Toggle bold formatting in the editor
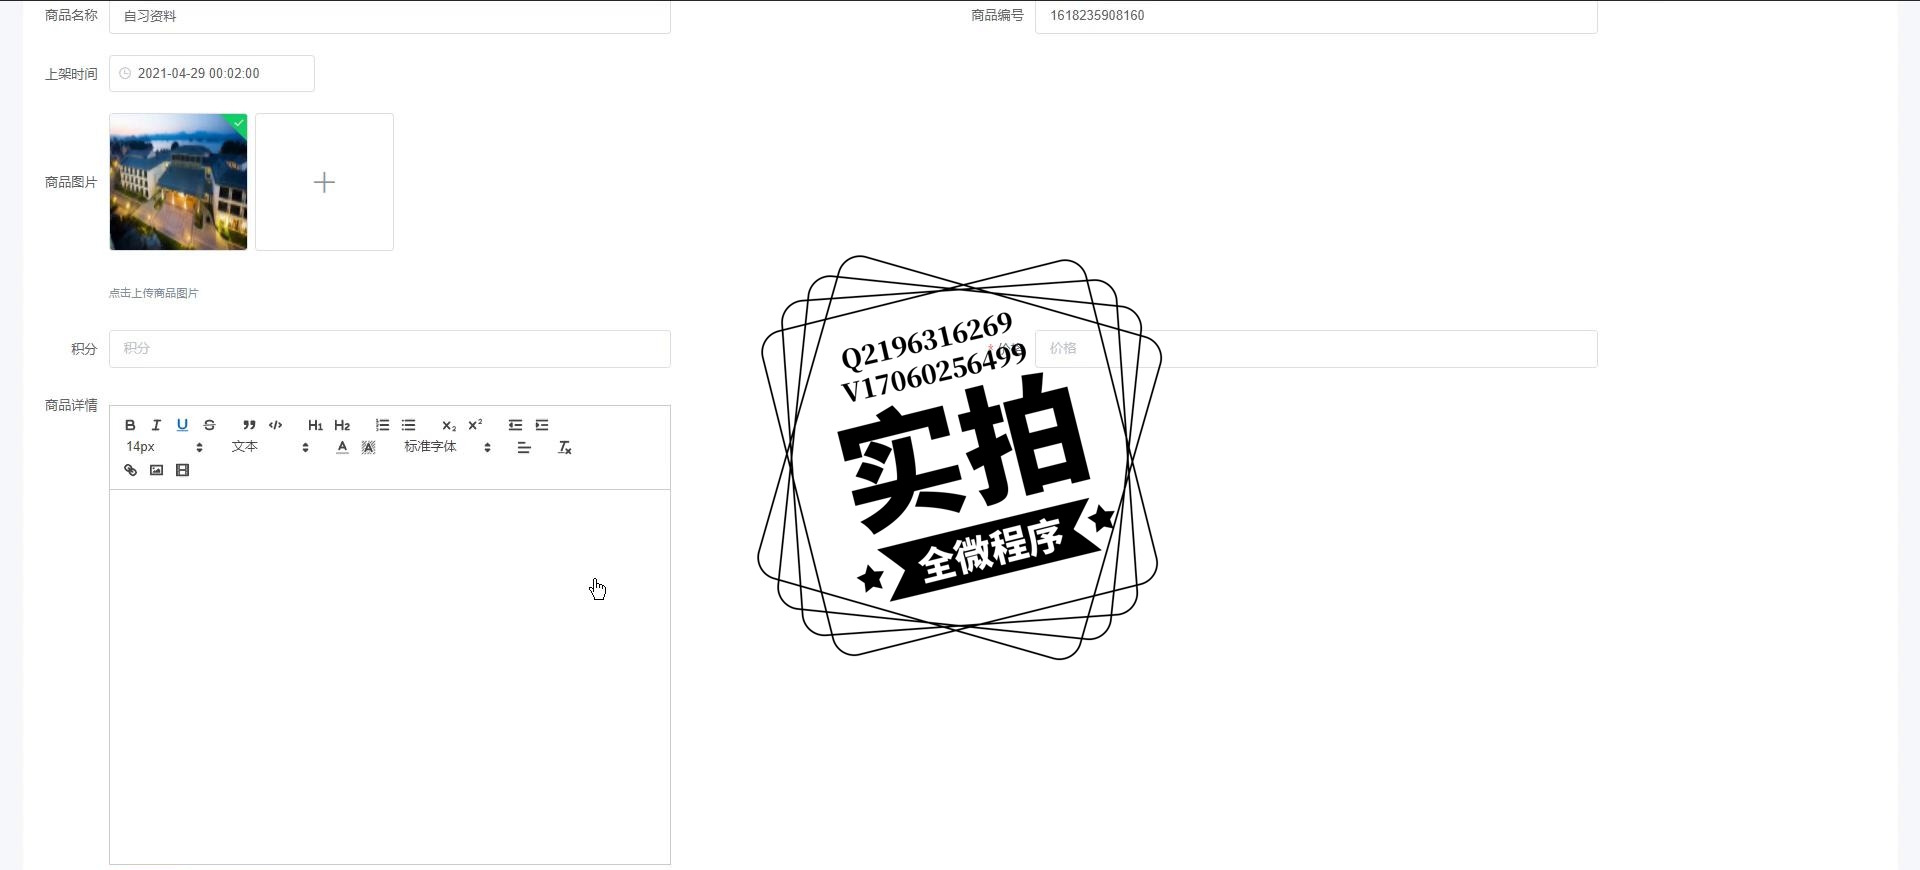 (130, 425)
